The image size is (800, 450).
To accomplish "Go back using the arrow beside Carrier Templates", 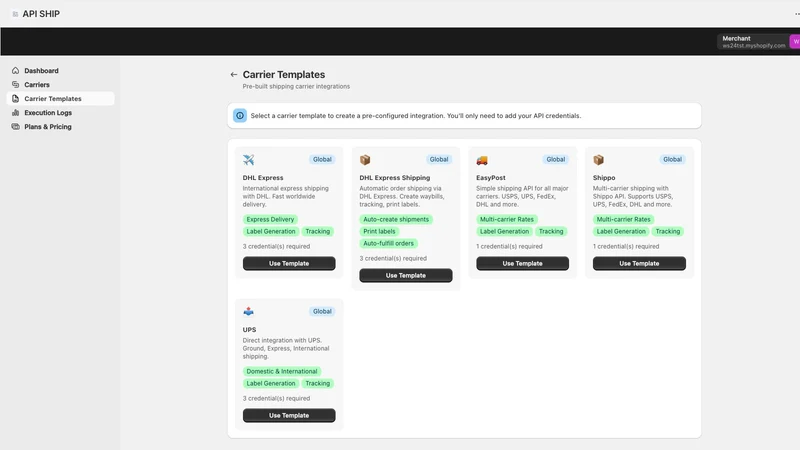I will pyautogui.click(x=234, y=74).
